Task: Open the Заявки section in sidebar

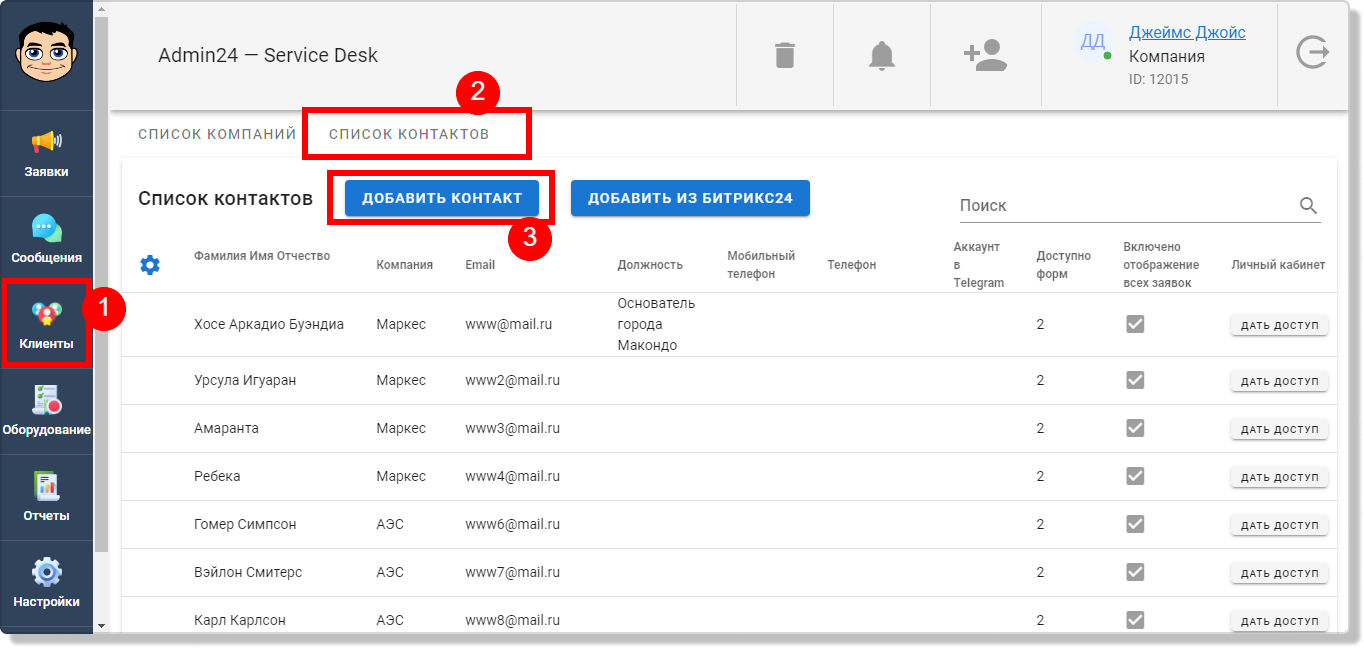Action: click(47, 153)
